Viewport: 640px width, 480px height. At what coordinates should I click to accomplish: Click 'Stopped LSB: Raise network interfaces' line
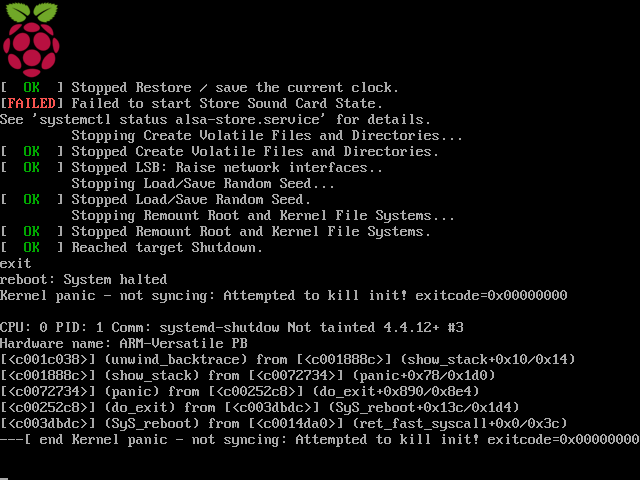pos(191,167)
